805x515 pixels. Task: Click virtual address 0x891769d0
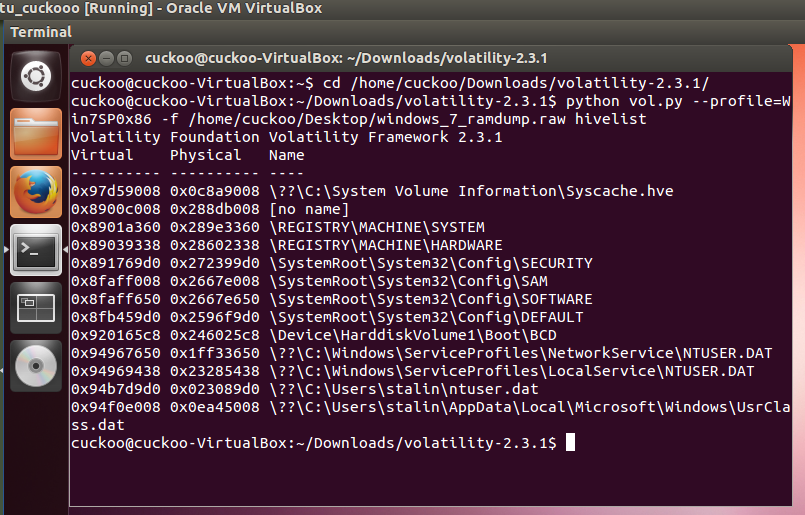point(116,263)
